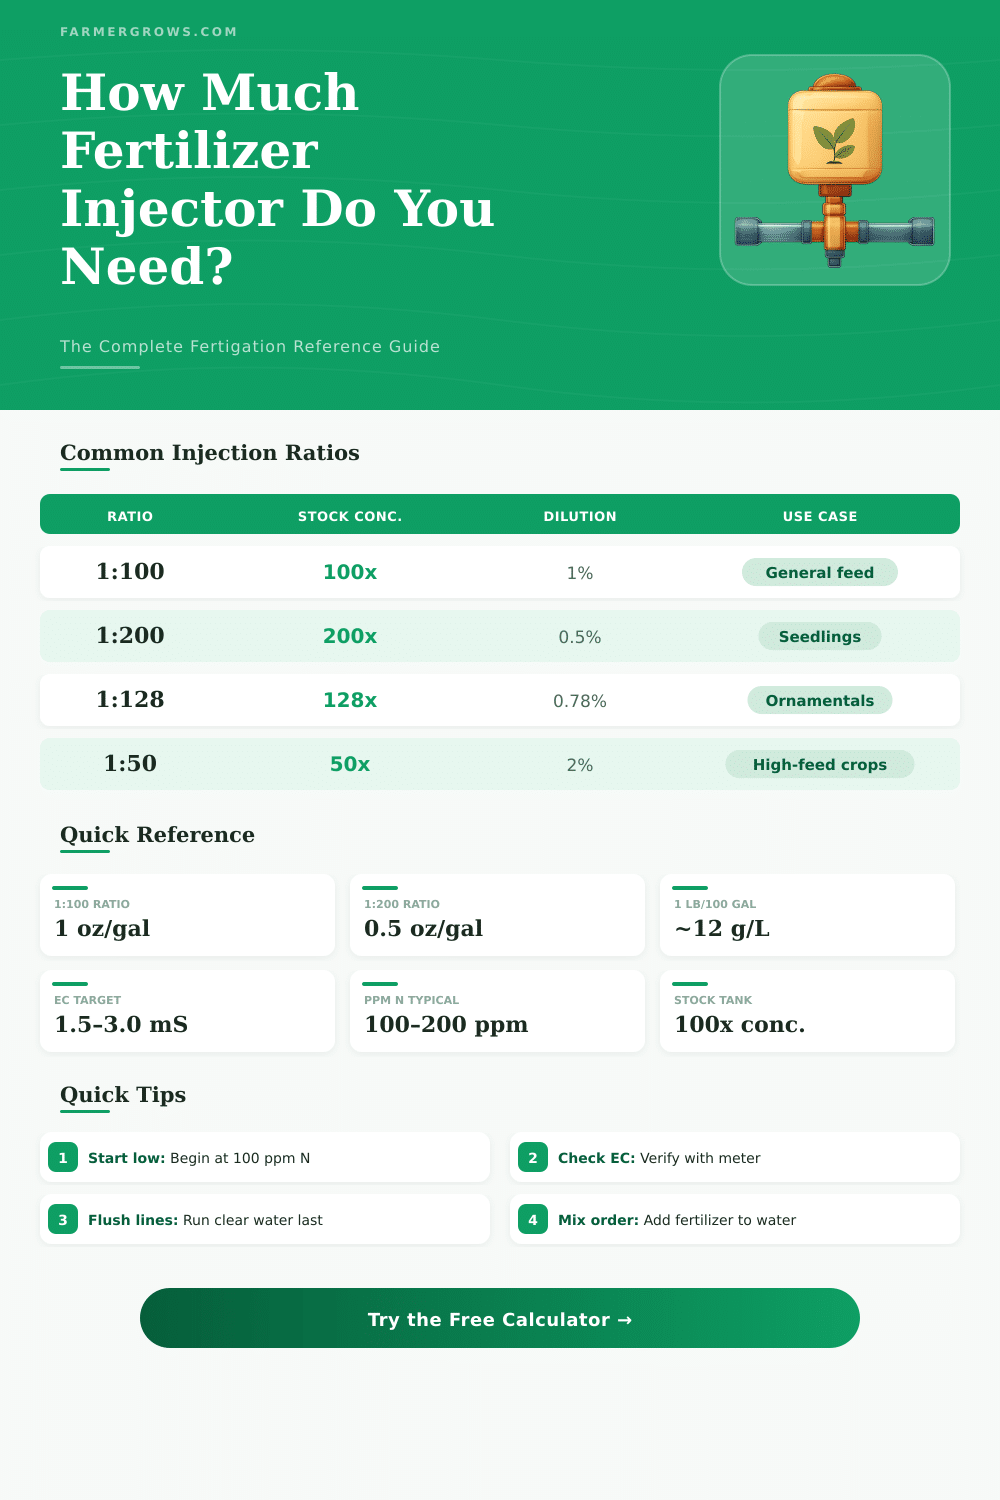
Task: Click the EC Target 1.5–3.0 mS card
Action: tap(187, 1011)
